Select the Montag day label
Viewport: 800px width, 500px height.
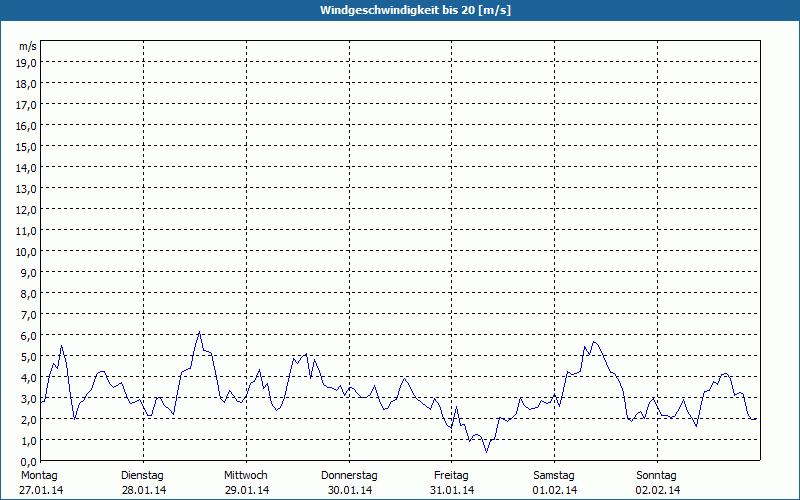tap(39, 475)
